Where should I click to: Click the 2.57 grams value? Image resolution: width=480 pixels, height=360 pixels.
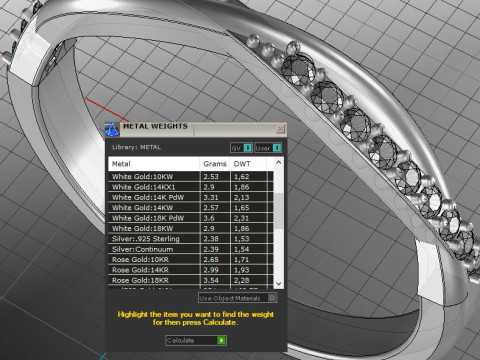pos(211,207)
